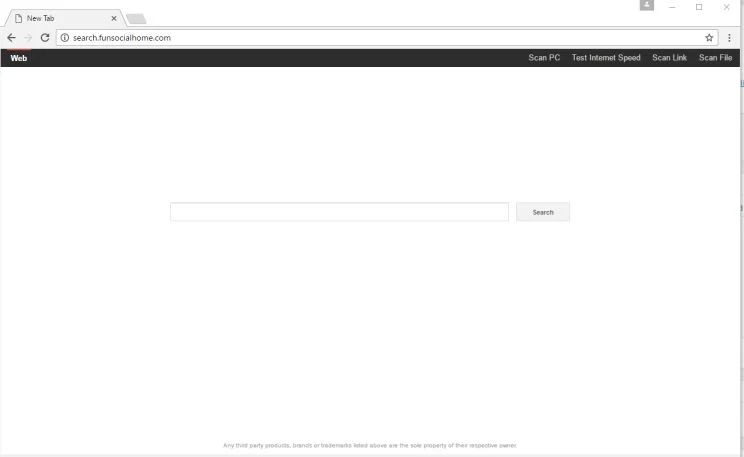This screenshot has height=457, width=744.
Task: Click the third party trademarks disclaimer text
Action: (370, 445)
